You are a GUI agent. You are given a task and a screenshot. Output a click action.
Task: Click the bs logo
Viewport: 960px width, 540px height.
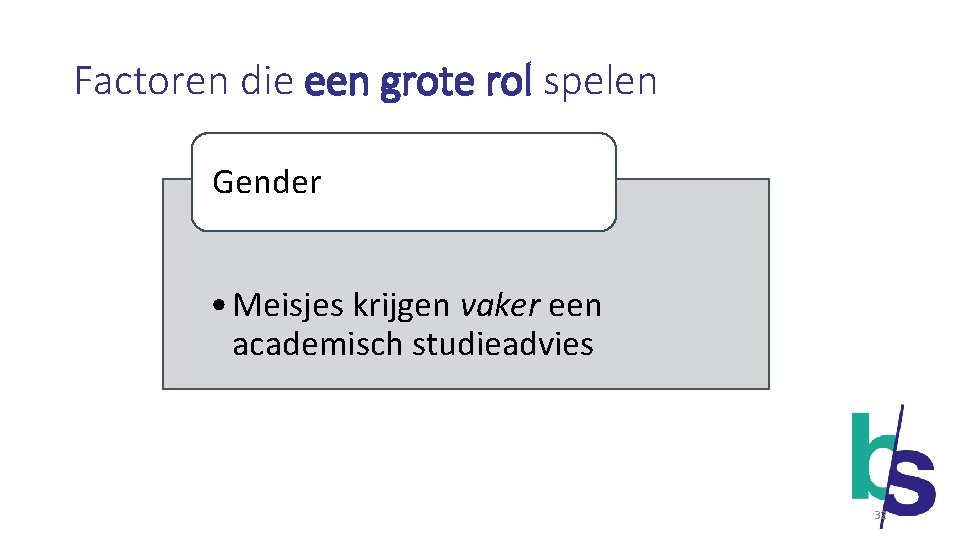click(892, 463)
